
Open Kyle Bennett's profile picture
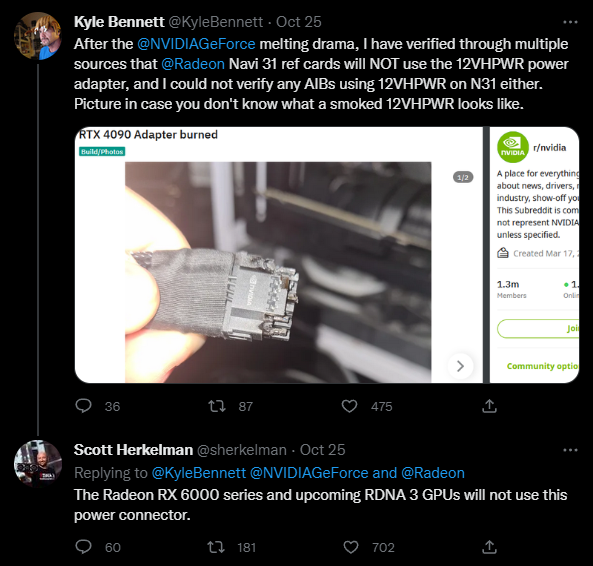38,36
